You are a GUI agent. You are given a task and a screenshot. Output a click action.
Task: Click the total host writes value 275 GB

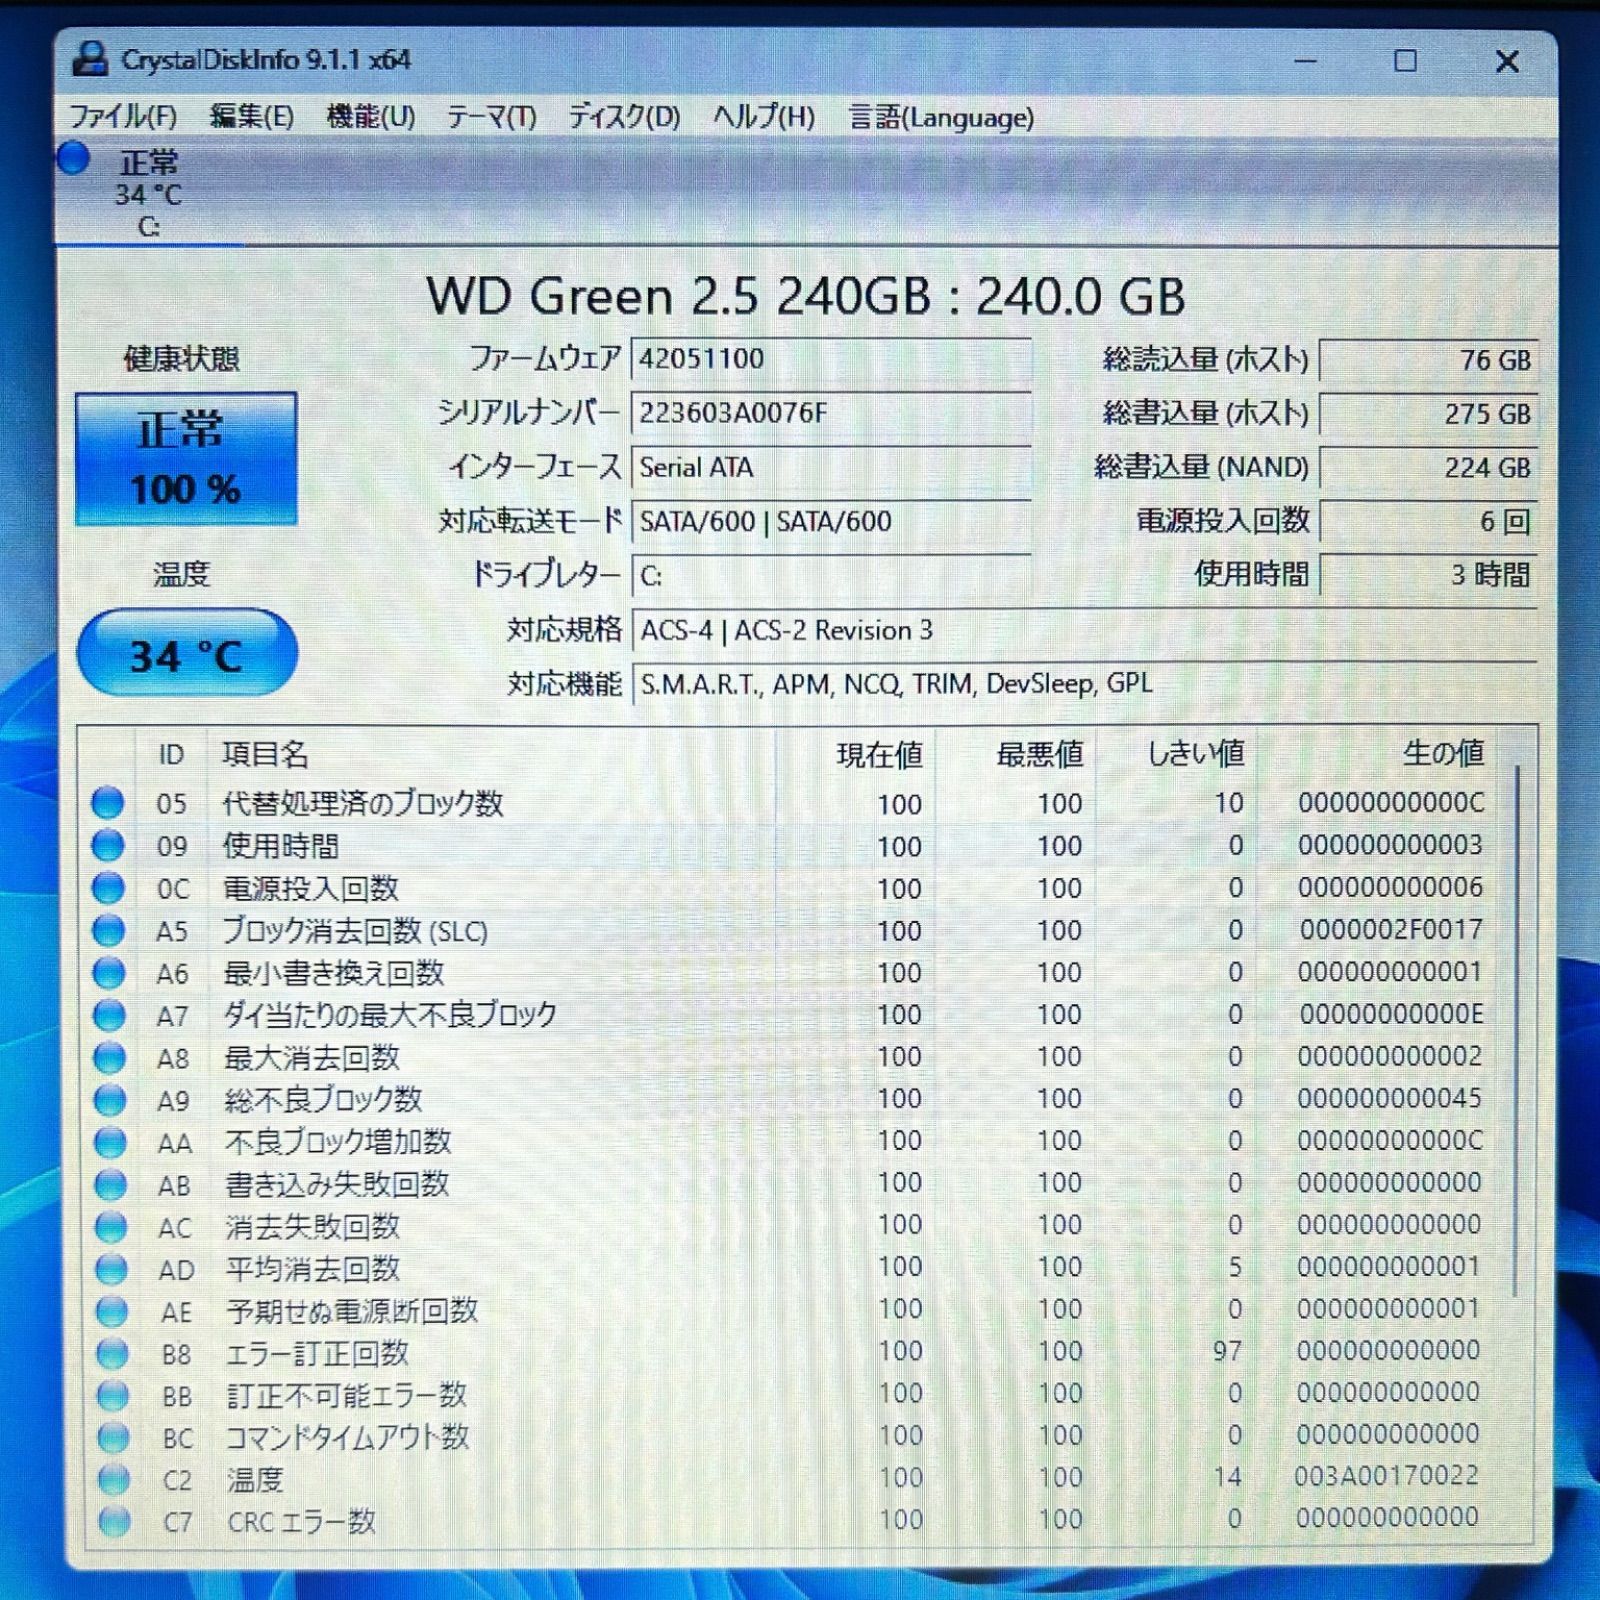[x=1428, y=414]
